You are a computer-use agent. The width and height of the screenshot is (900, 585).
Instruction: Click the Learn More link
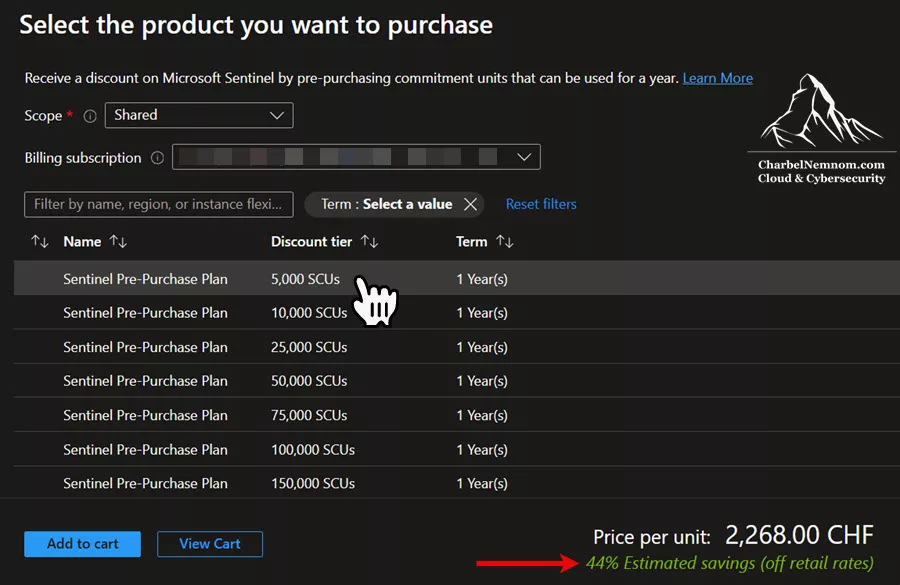point(717,78)
